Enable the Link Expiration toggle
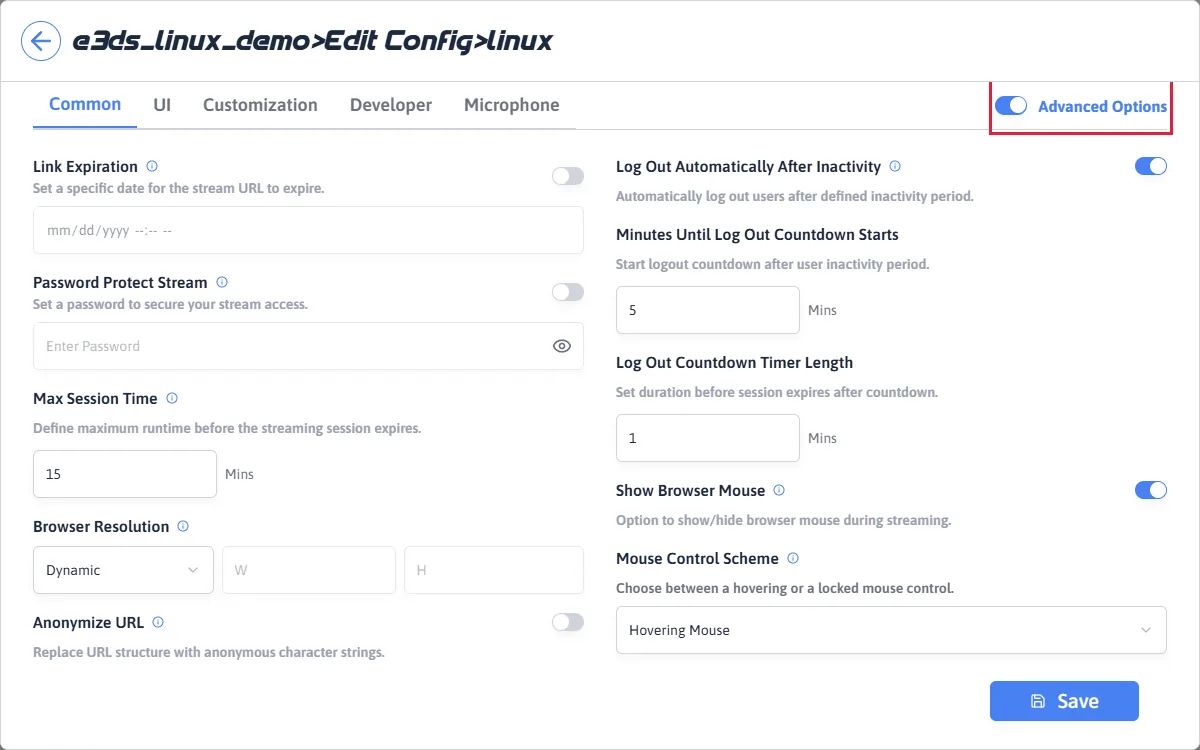1200x750 pixels. click(568, 176)
